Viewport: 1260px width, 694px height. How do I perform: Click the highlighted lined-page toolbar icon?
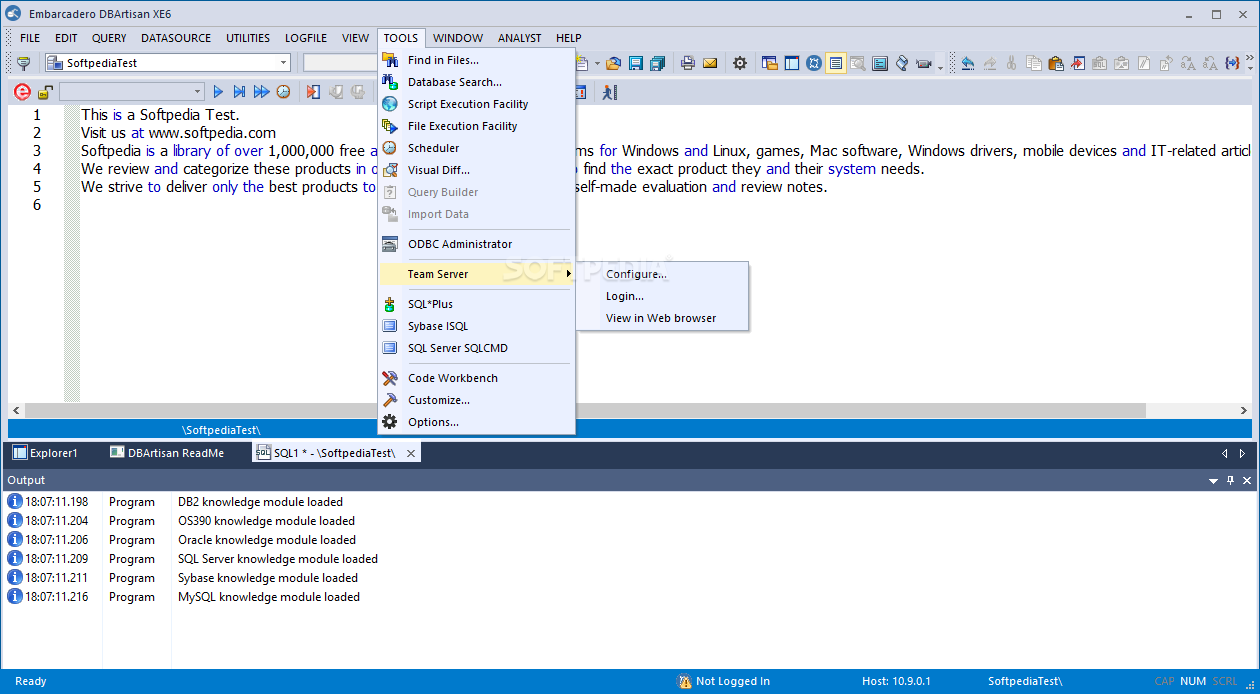[x=836, y=63]
